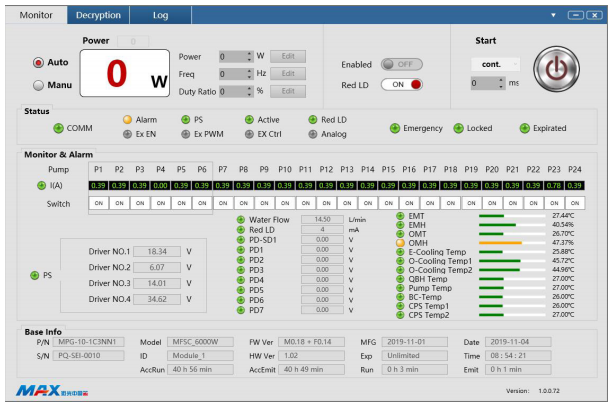
Task: Click the OMH temperature progress bar
Action: tap(500, 242)
